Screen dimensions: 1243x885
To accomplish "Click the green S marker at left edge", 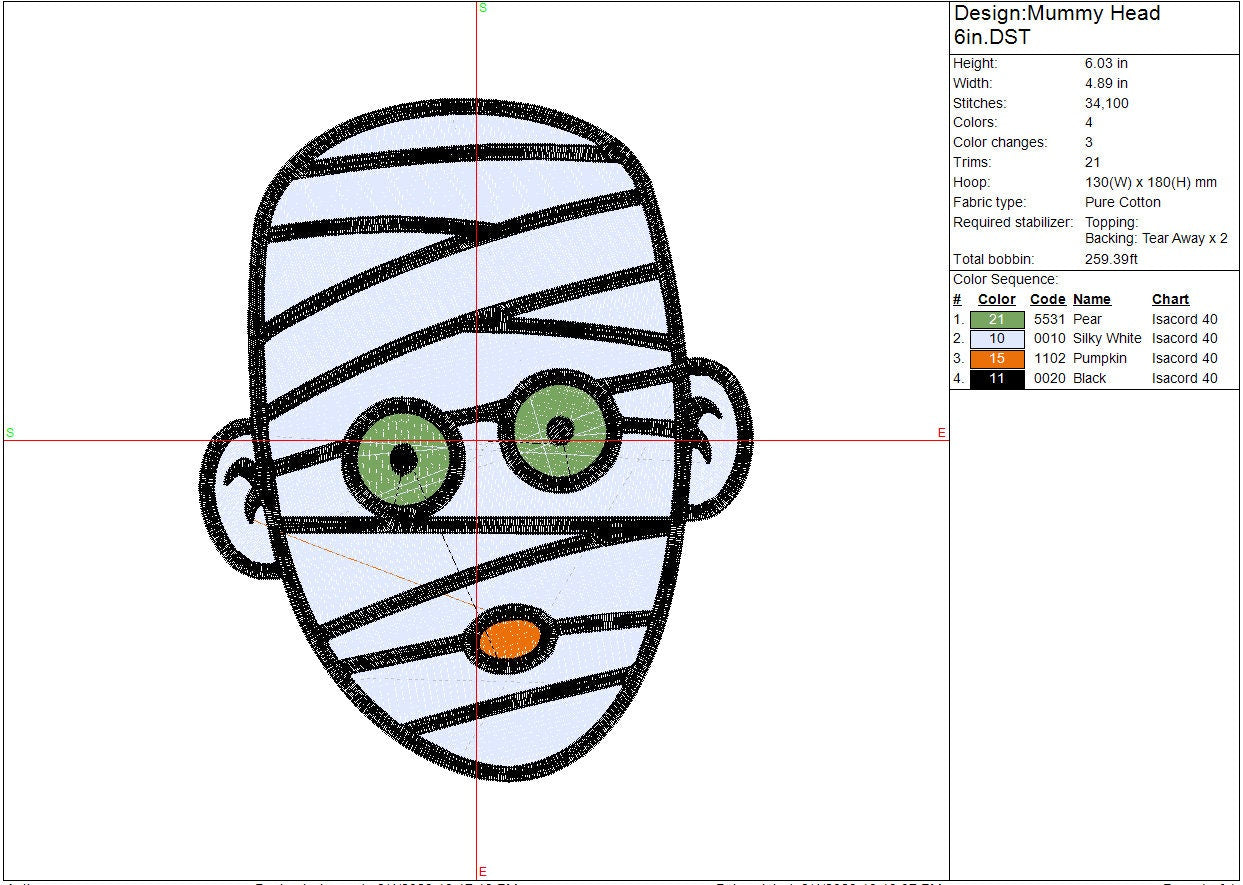I will coord(10,432).
